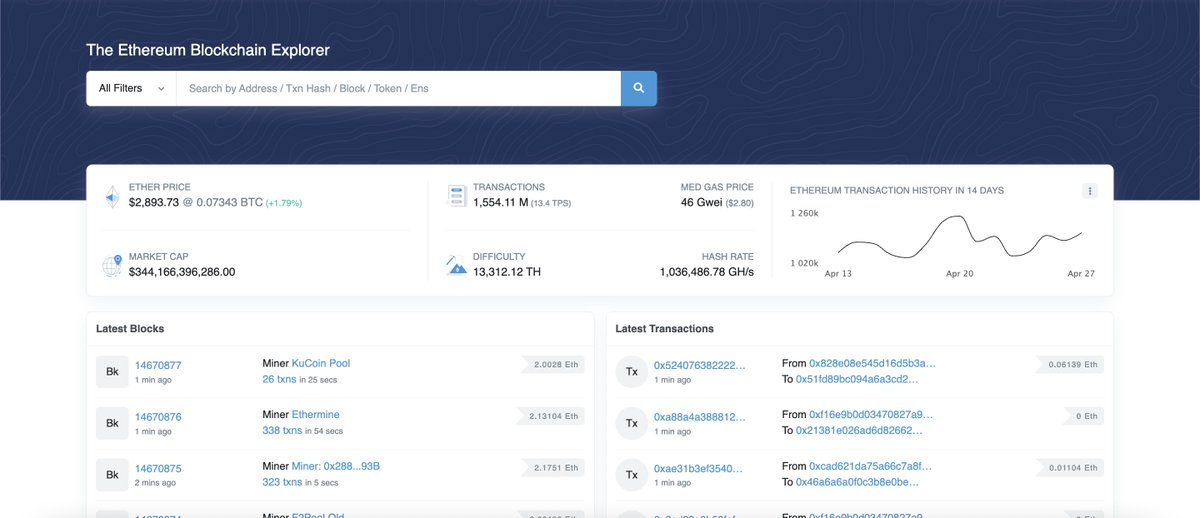Open the three-dot chart options menu
The image size is (1200, 518).
tap(1090, 191)
